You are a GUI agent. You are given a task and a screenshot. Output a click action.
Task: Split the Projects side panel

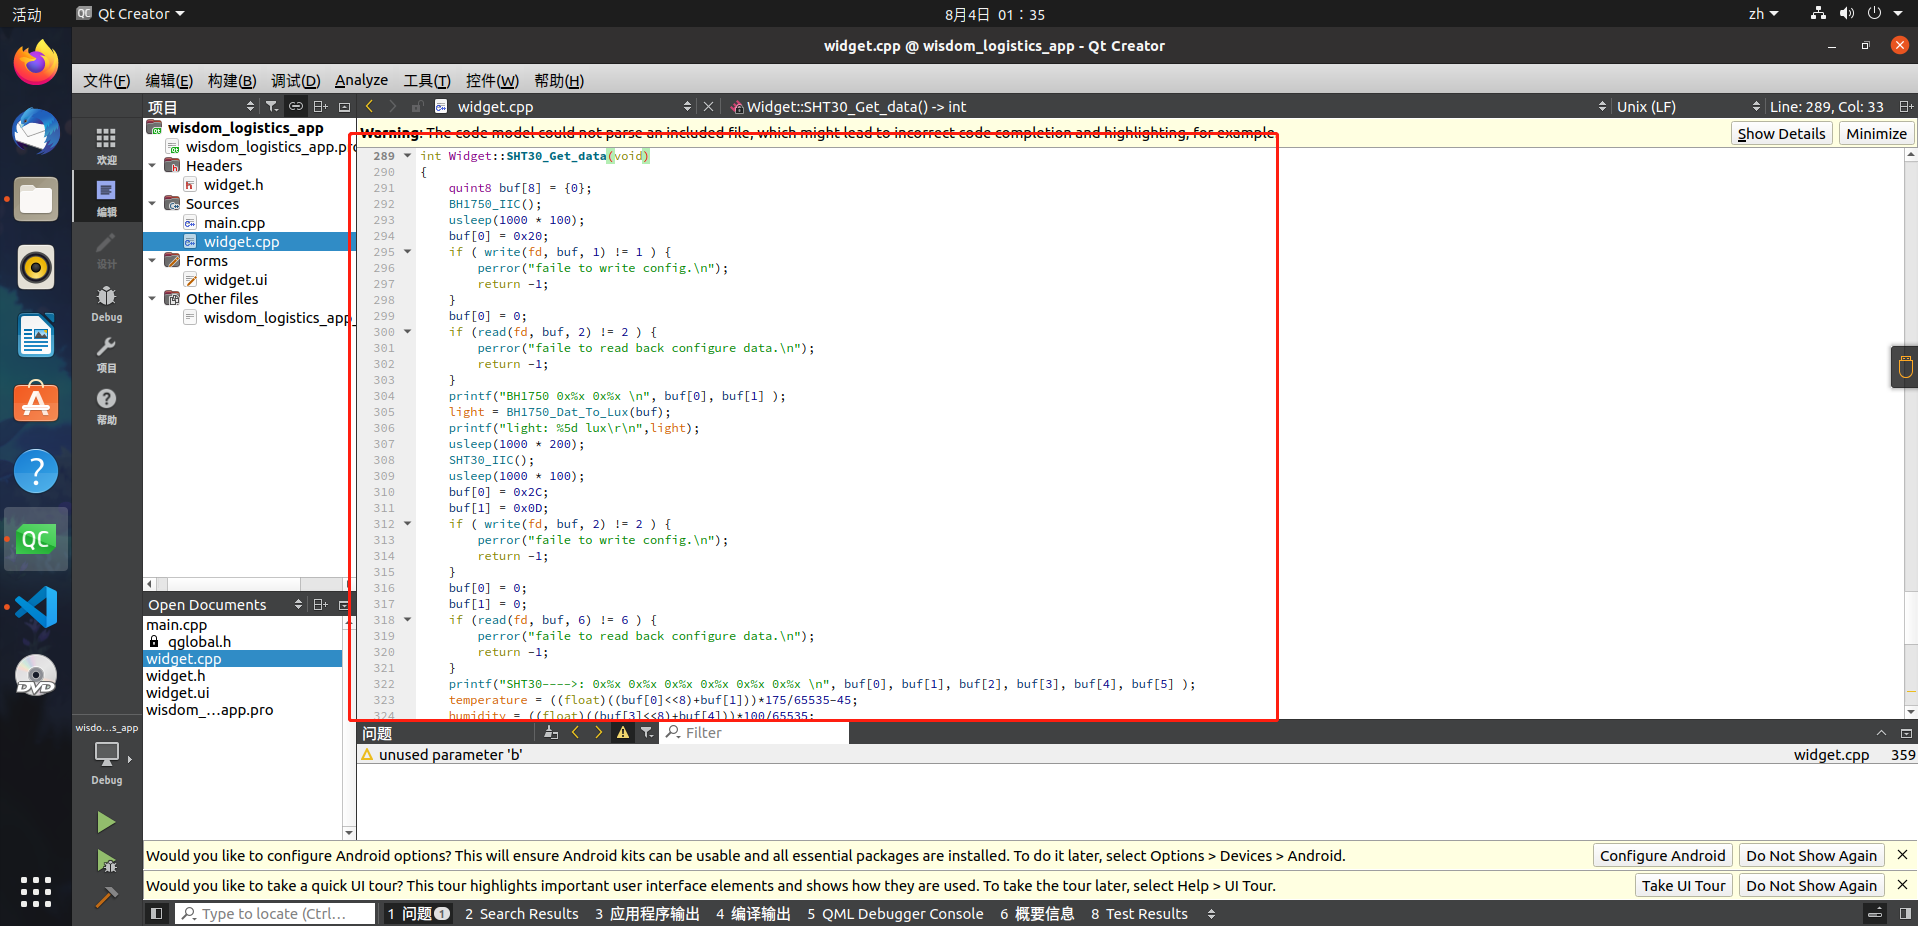click(x=320, y=106)
